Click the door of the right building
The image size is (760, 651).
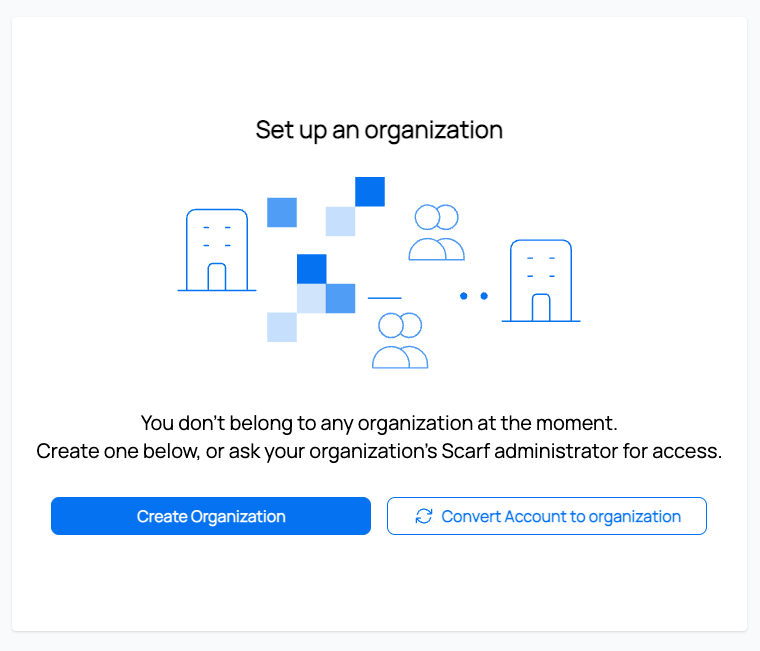pos(541,307)
